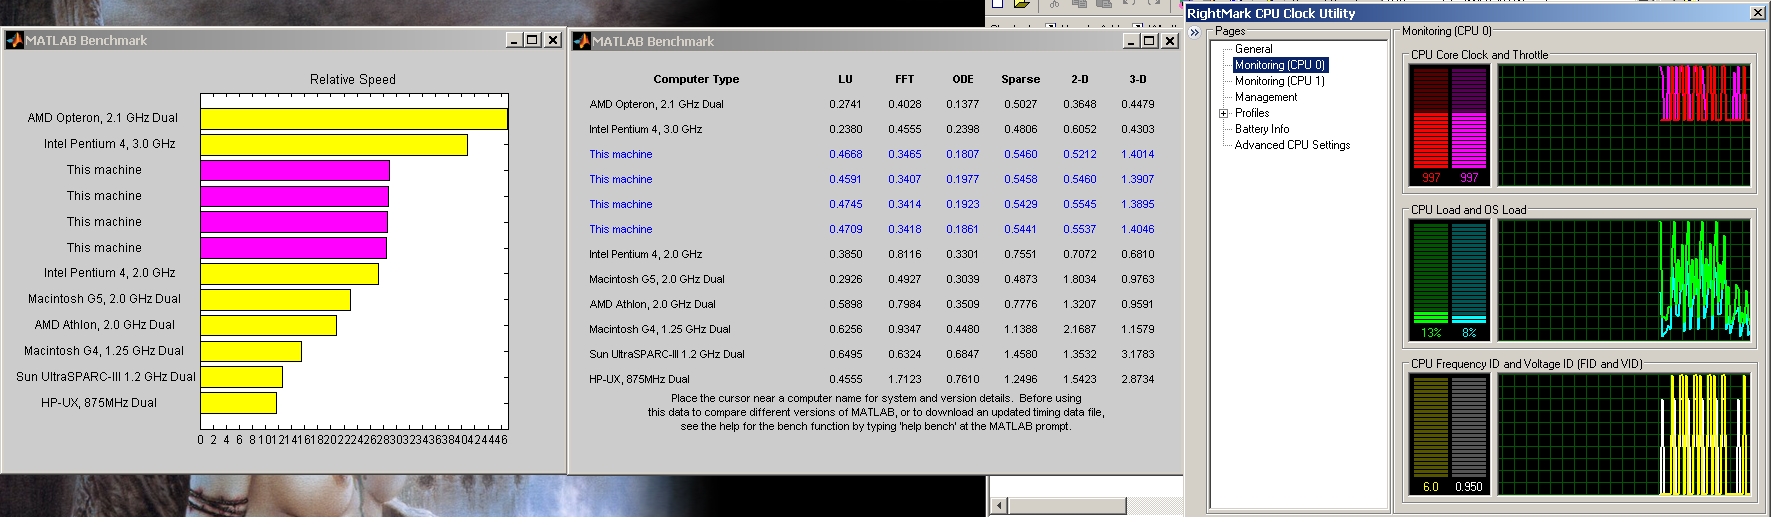Screen dimensions: 1771x525
Task: Click the 3-D value 3.1783 for Sun UltraSPARC
Action: (x=1137, y=354)
